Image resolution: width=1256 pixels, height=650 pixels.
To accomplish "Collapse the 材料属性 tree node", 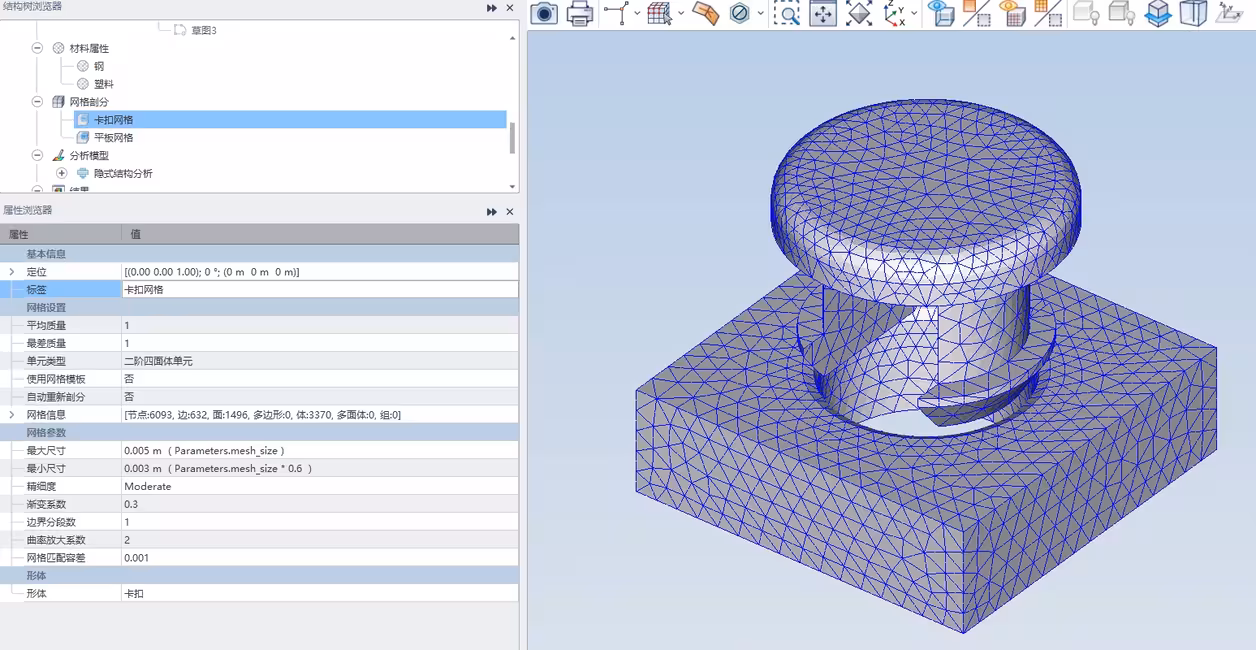I will point(38,48).
